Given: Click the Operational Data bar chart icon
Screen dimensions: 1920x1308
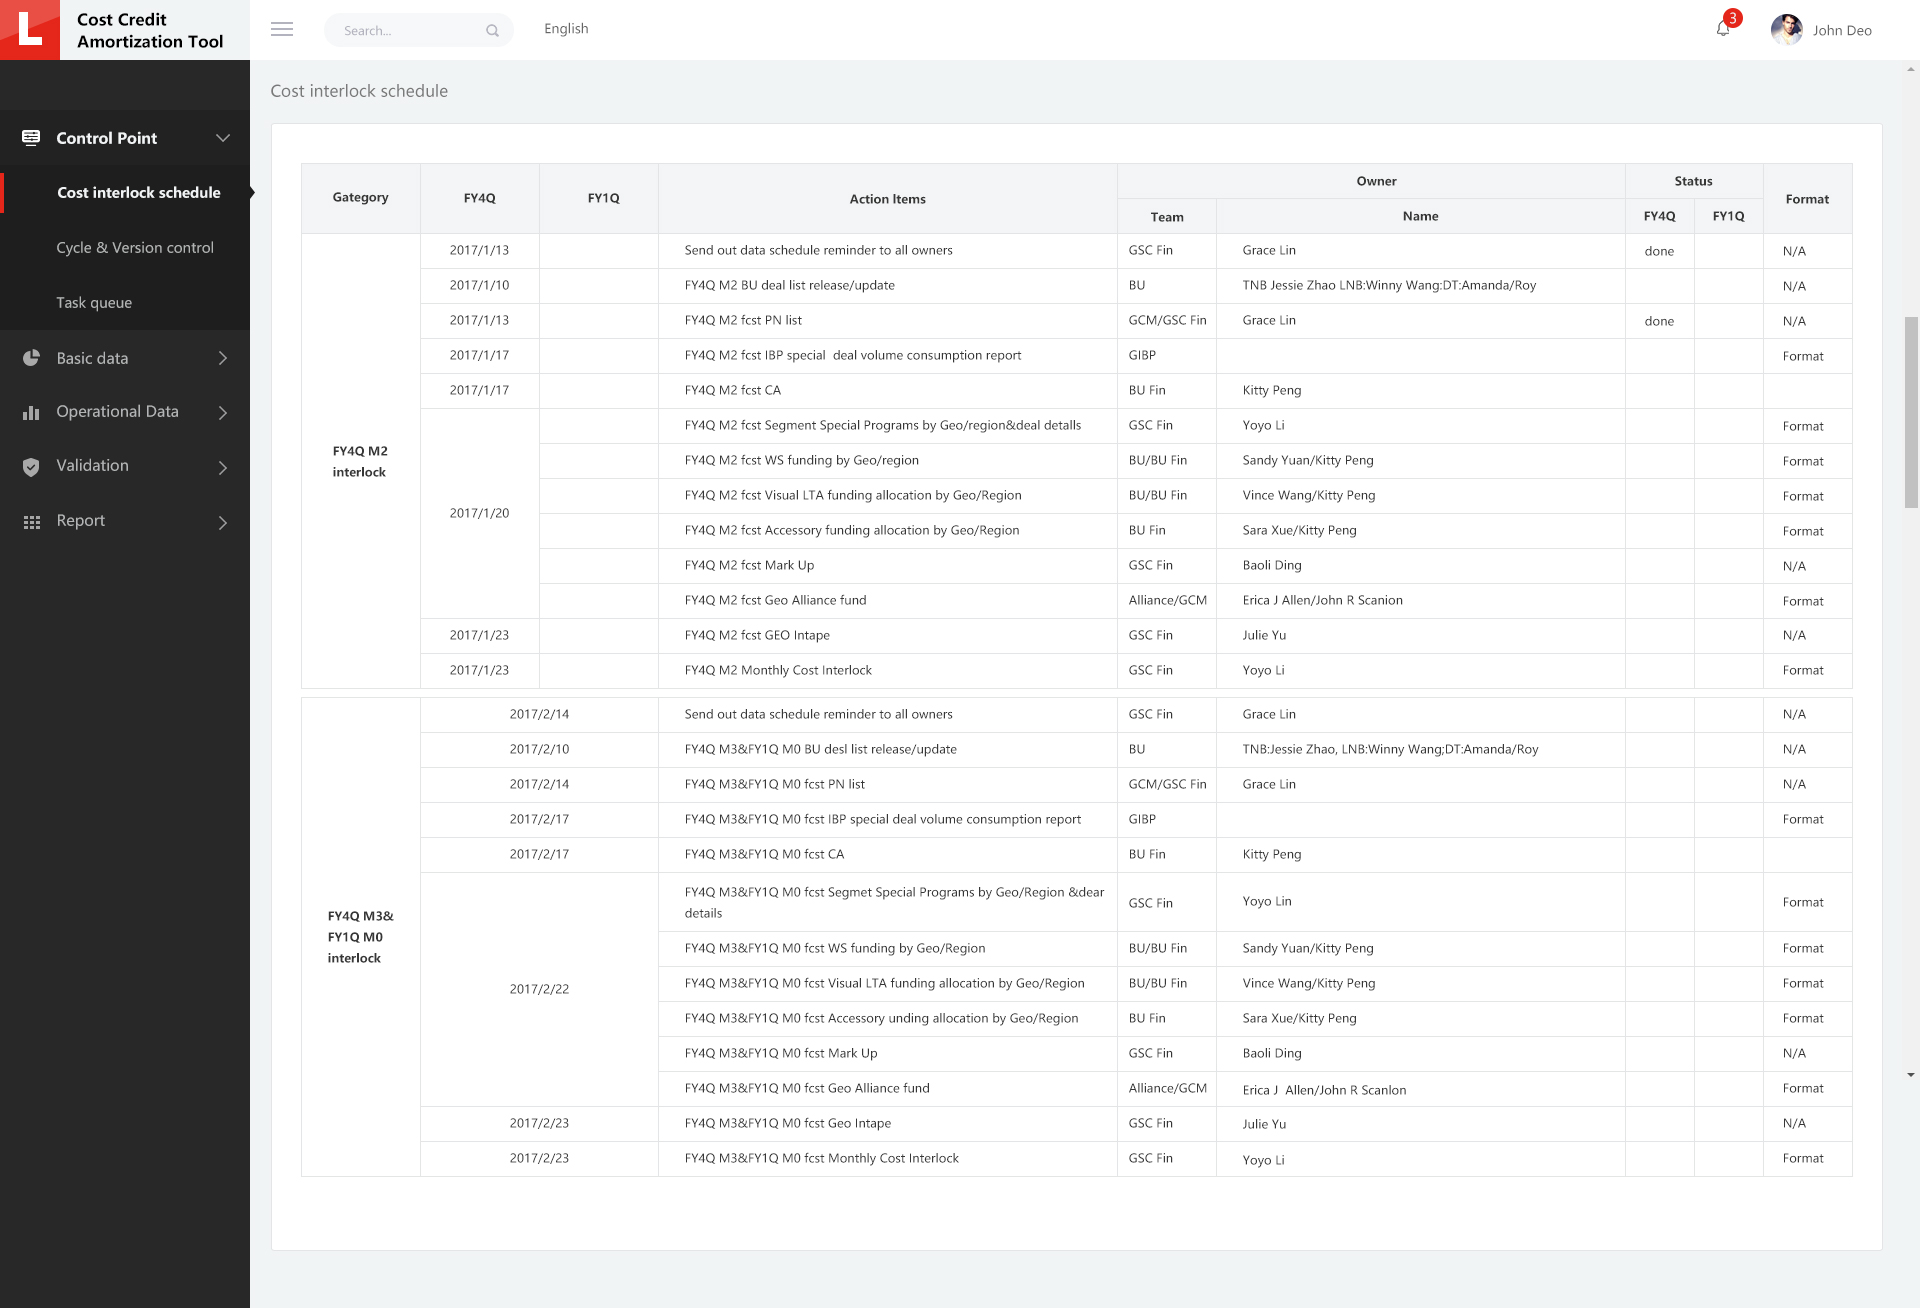Looking at the screenshot, I should pos(31,412).
